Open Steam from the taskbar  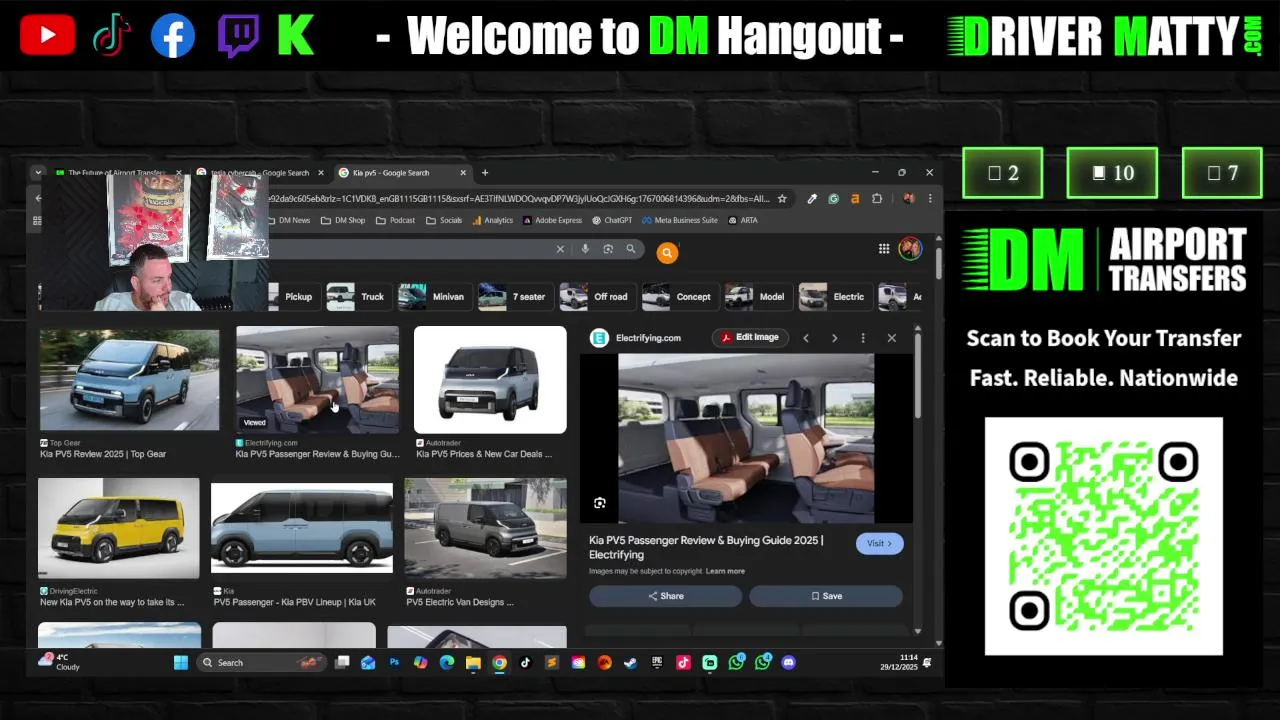pyautogui.click(x=630, y=662)
